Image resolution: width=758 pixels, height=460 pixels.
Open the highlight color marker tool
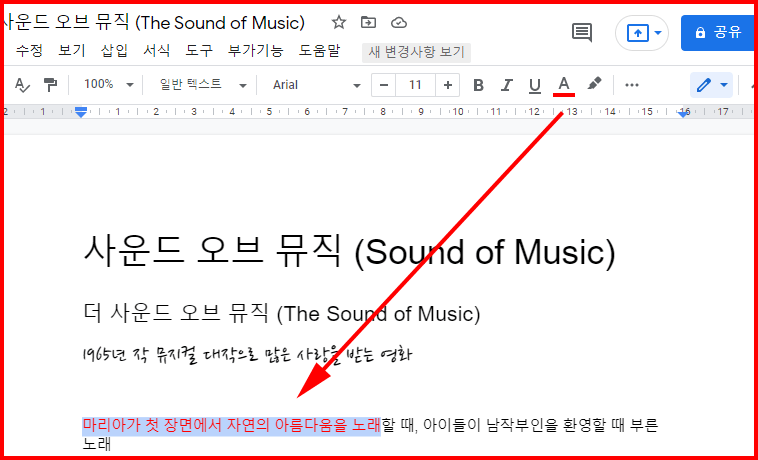594,85
